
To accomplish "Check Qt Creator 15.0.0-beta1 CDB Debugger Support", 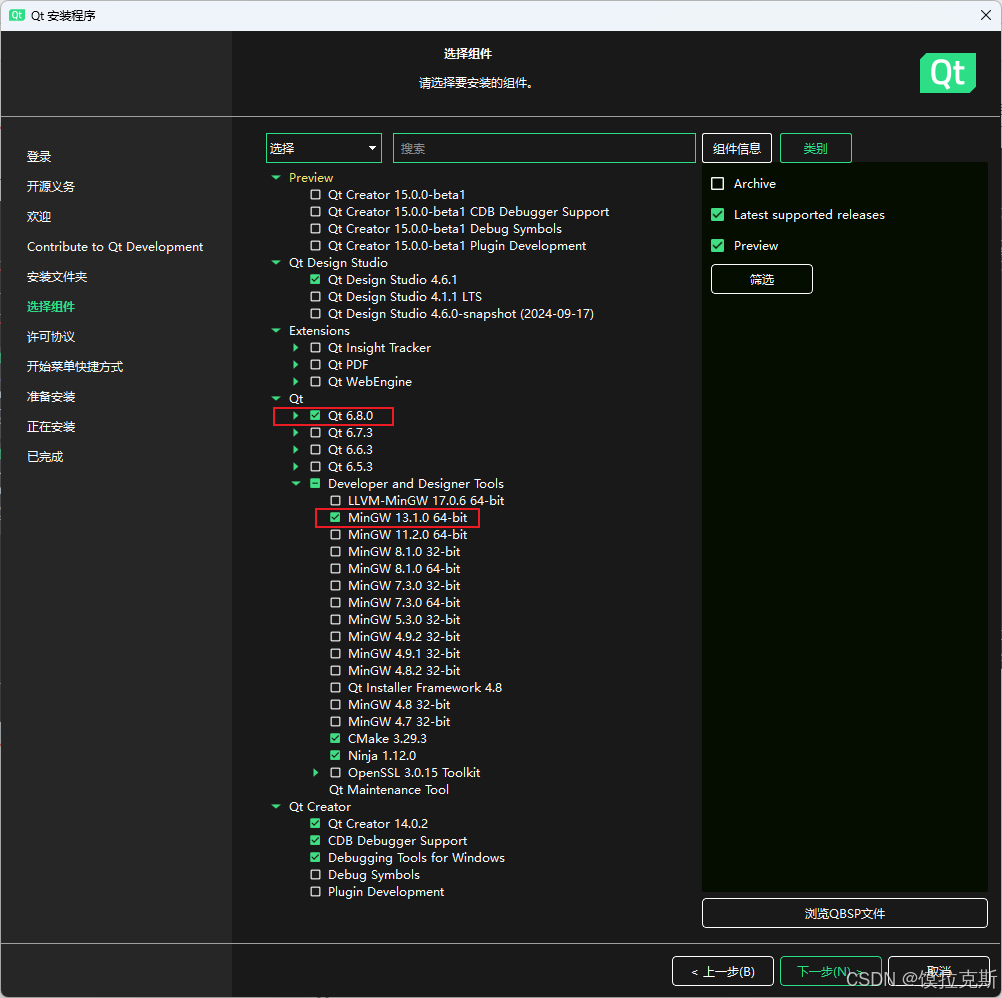I will coord(315,211).
